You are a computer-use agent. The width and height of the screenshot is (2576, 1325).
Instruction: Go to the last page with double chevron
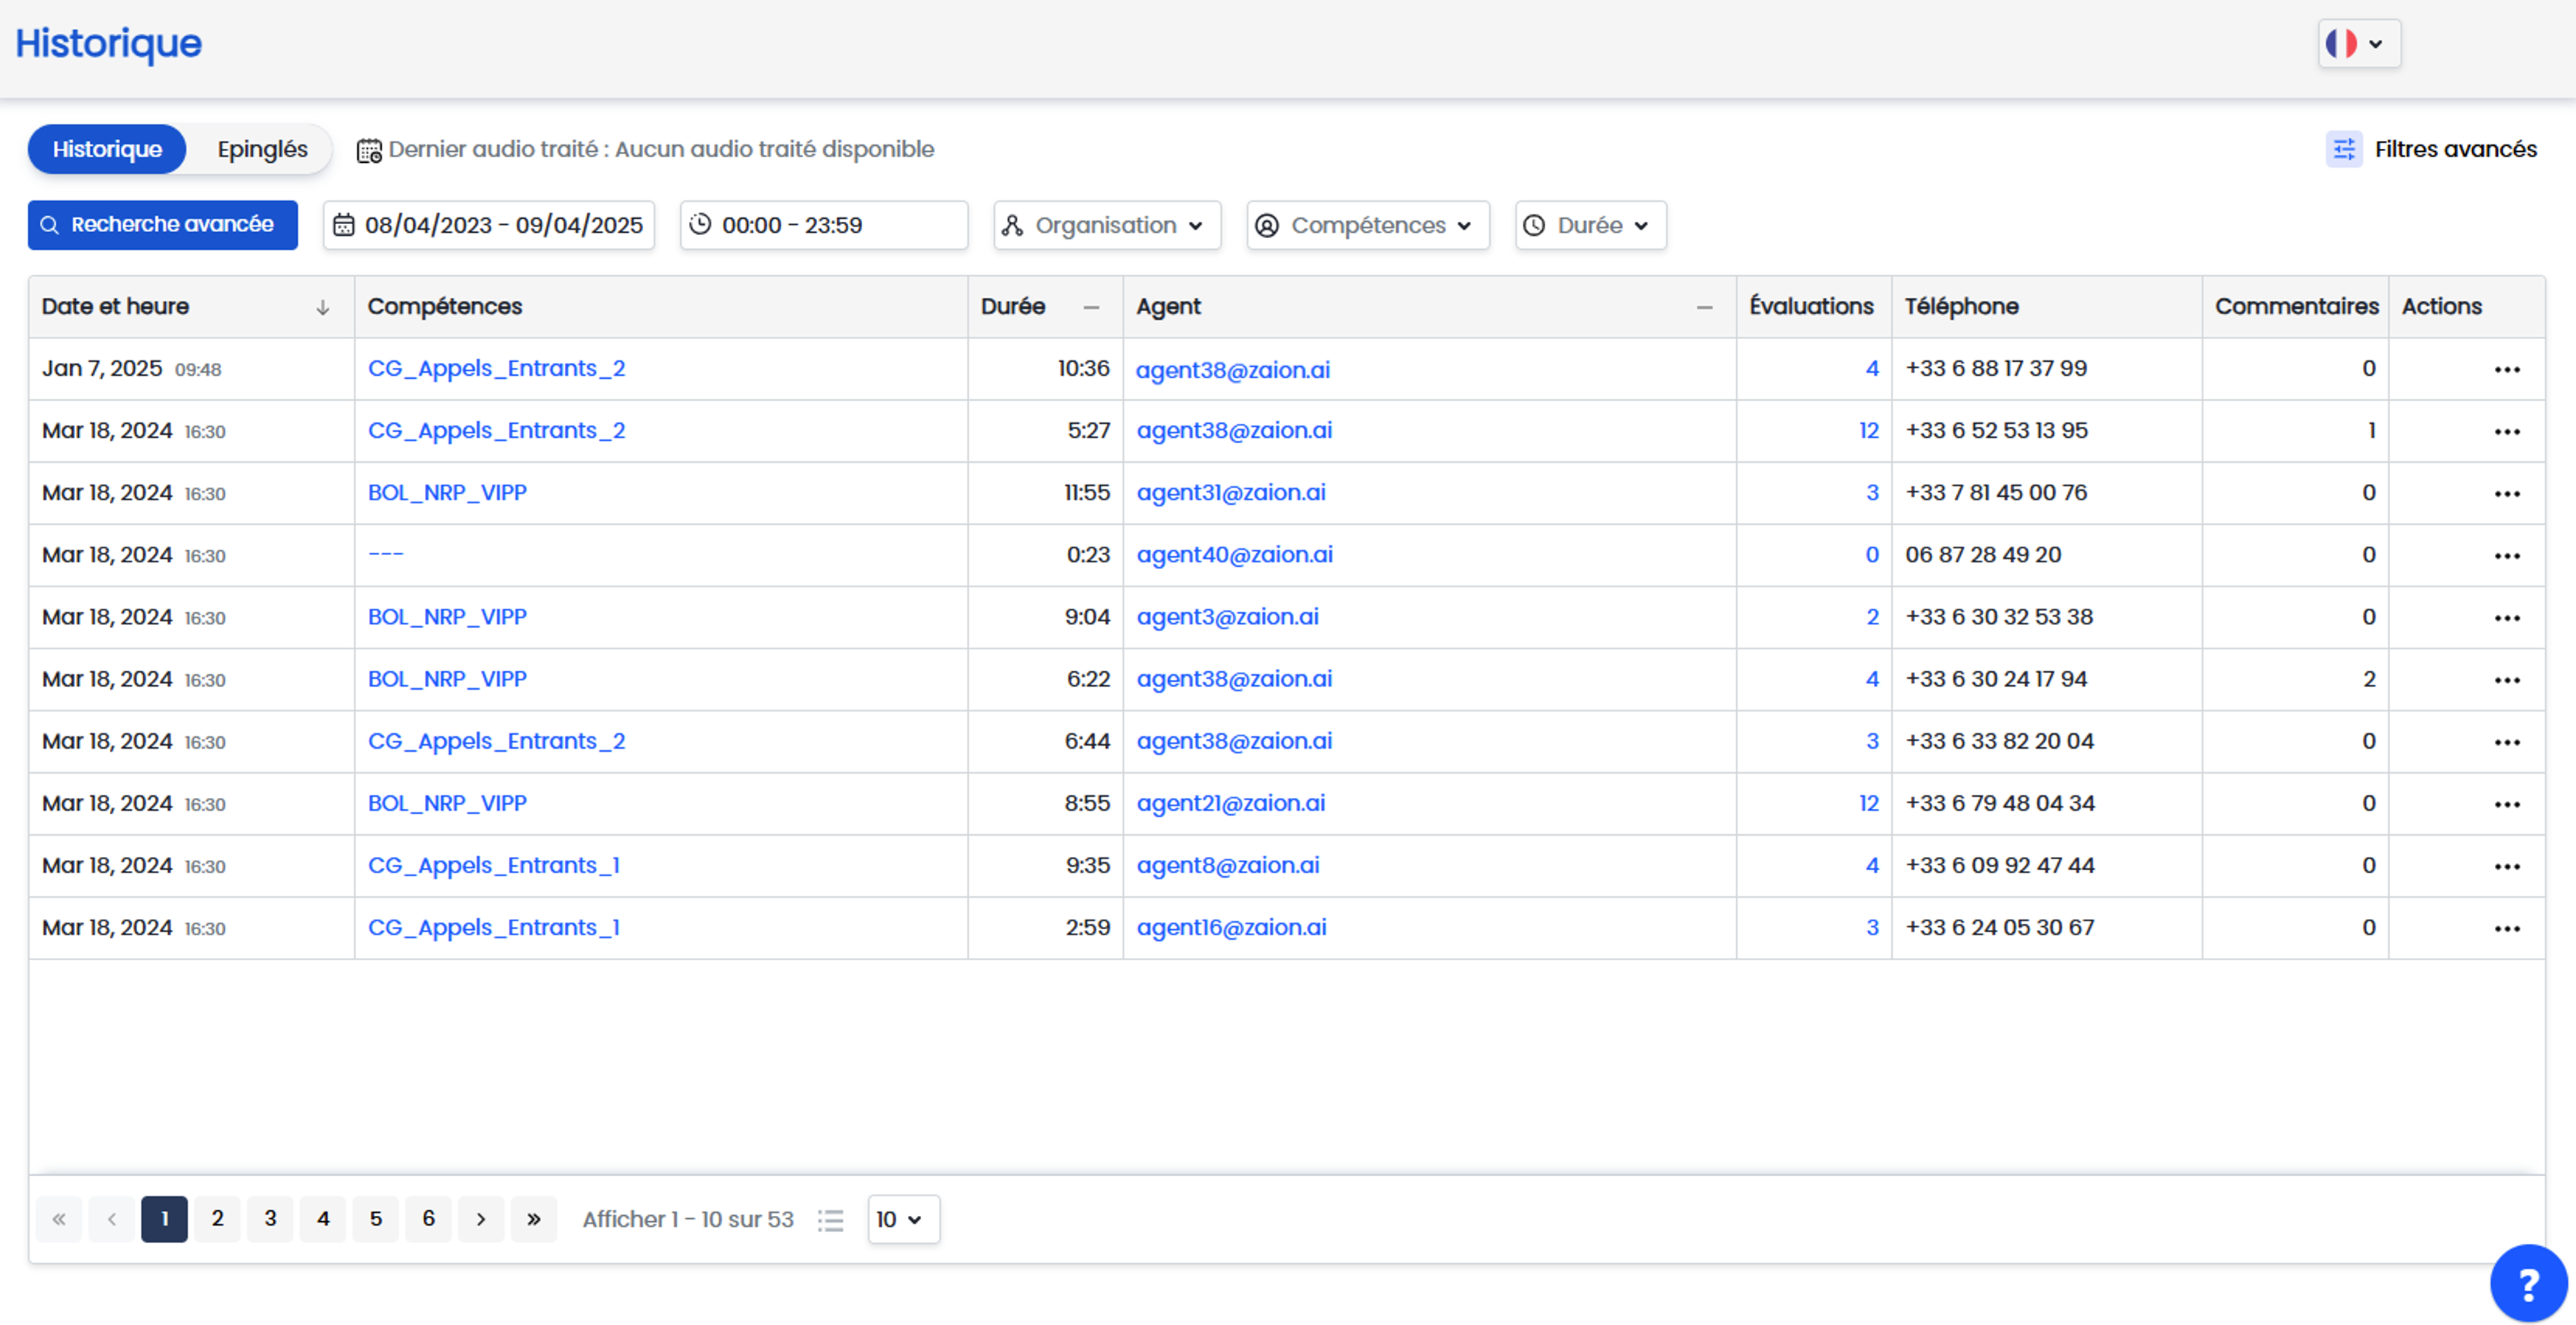coord(534,1219)
